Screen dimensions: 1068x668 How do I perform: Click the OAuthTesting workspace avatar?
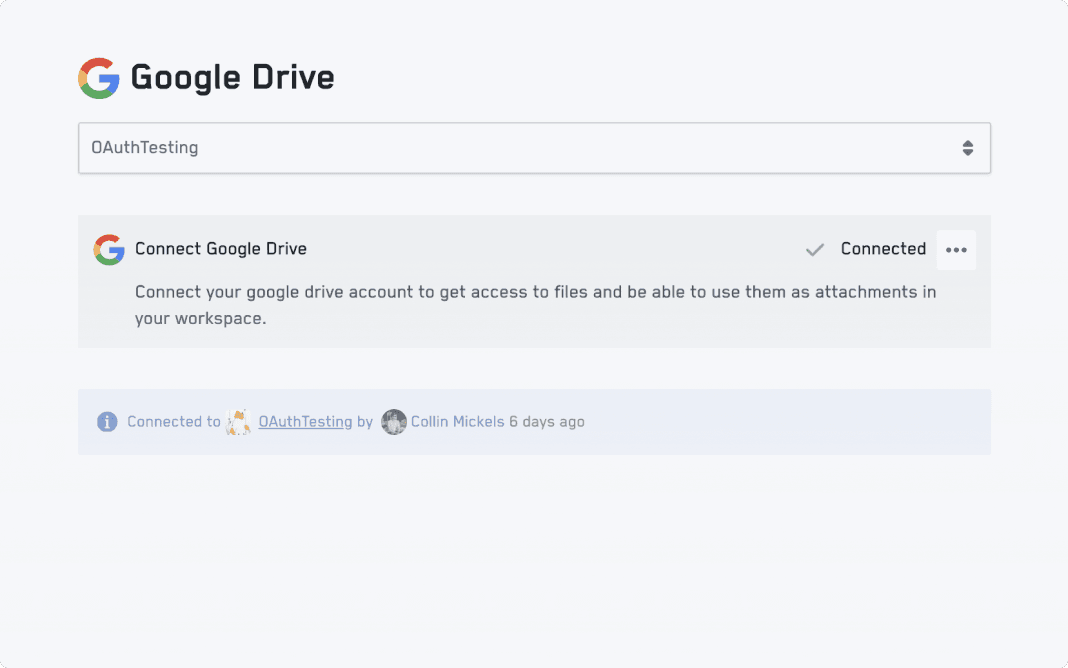pyautogui.click(x=238, y=422)
